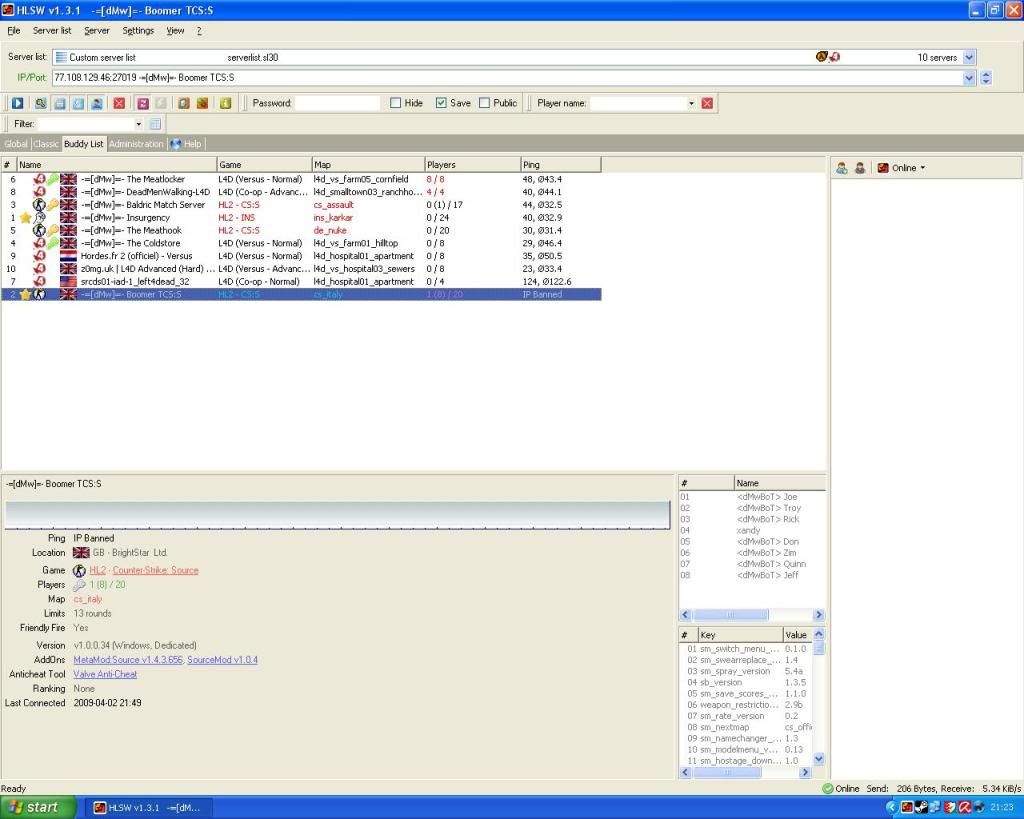Click the red X icon in server toolbar
Viewport: 1024px width, 819px height.
pos(119,103)
